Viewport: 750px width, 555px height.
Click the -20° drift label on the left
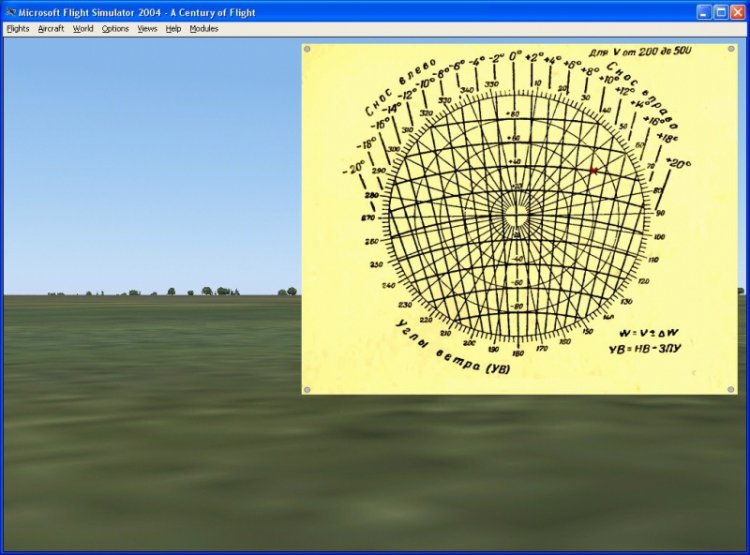coord(353,168)
